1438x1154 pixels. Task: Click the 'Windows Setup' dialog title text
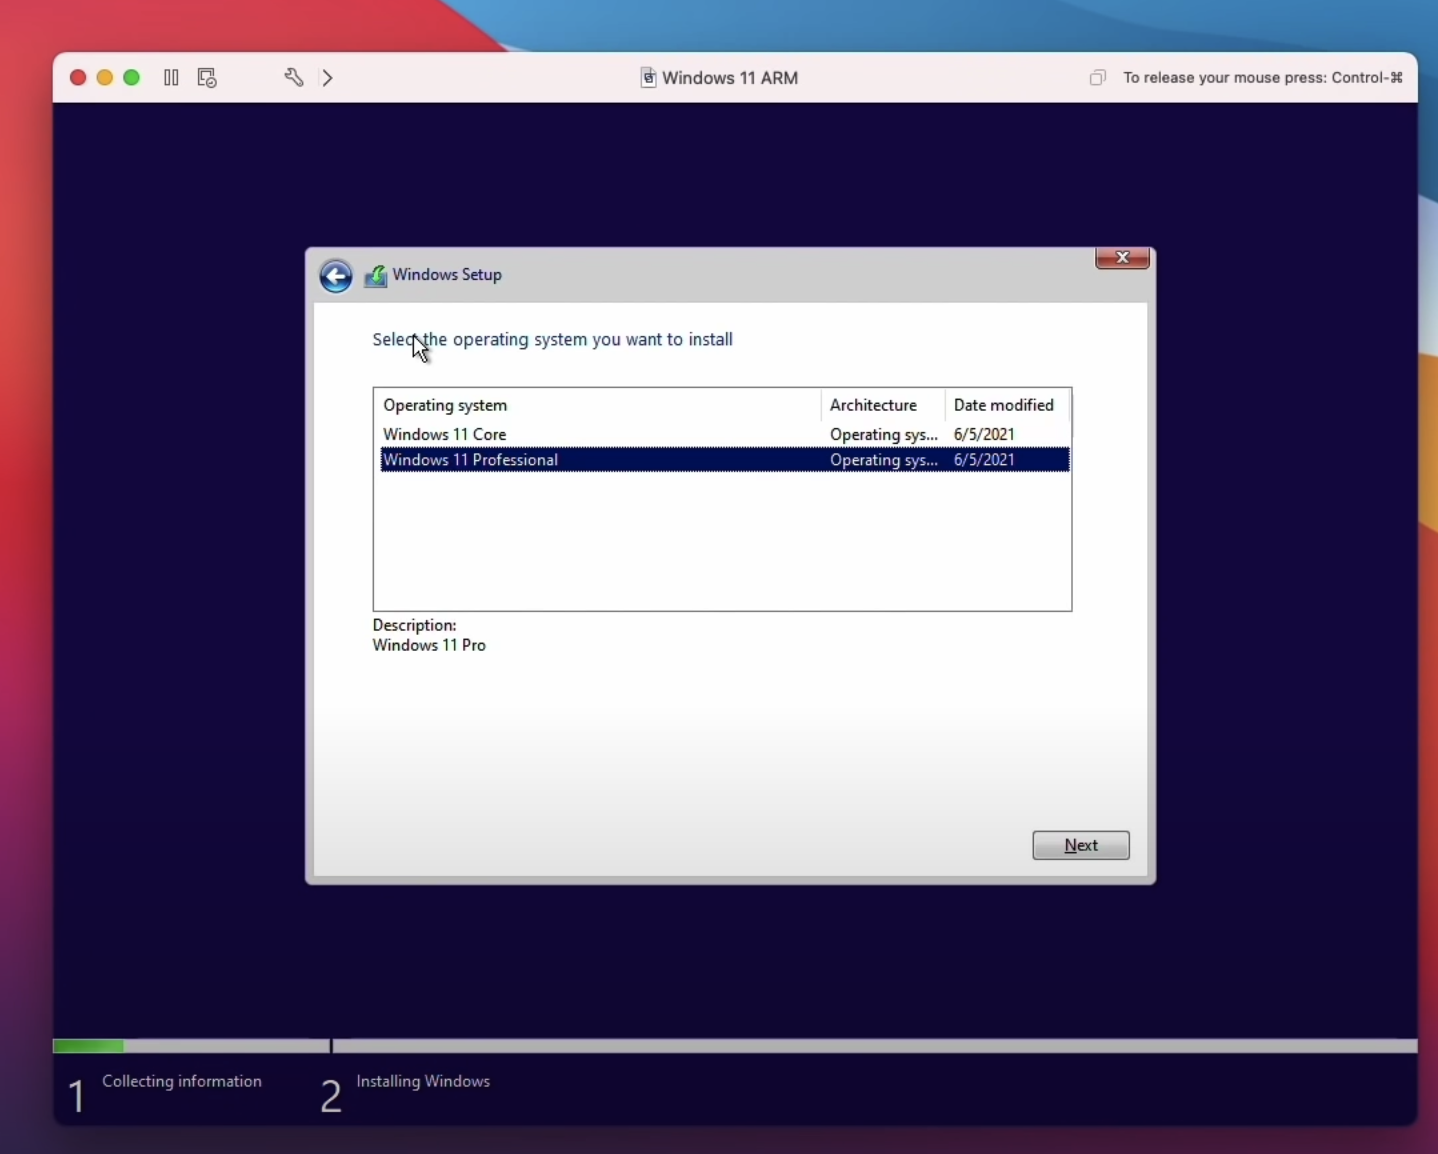[x=447, y=275]
